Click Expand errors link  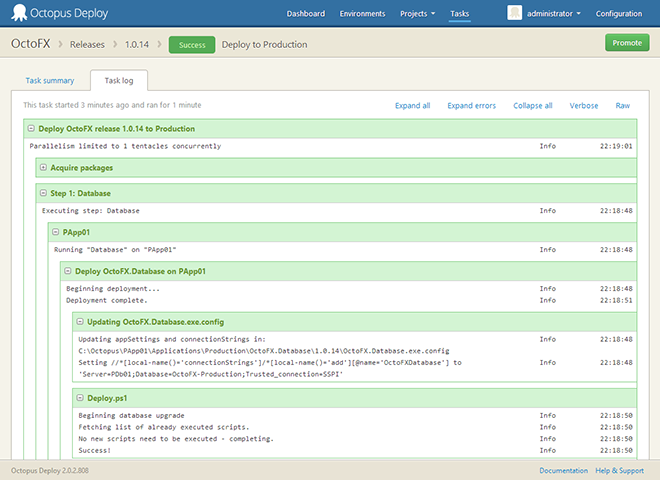tap(471, 106)
